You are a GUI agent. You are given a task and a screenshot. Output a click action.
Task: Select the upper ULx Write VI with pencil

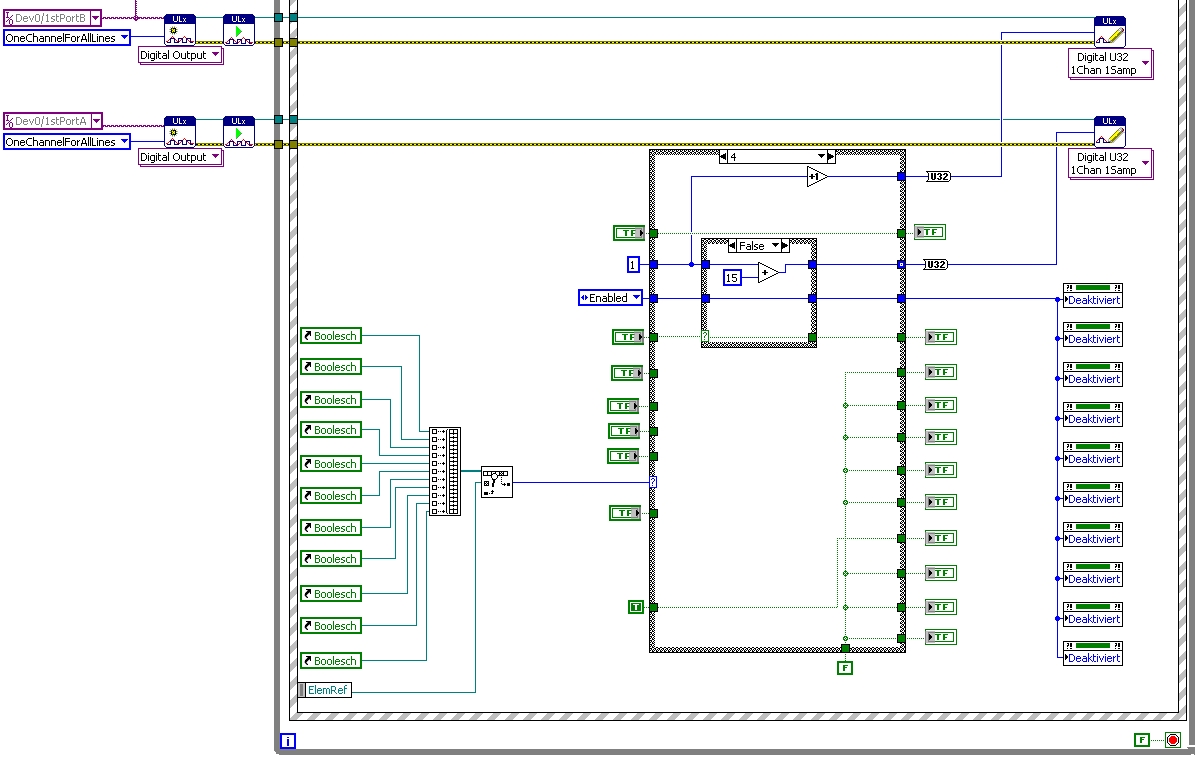(1110, 31)
